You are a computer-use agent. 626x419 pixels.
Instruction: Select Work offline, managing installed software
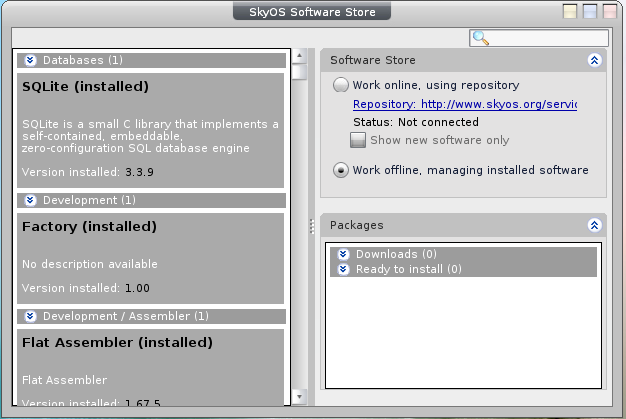tap(341, 170)
